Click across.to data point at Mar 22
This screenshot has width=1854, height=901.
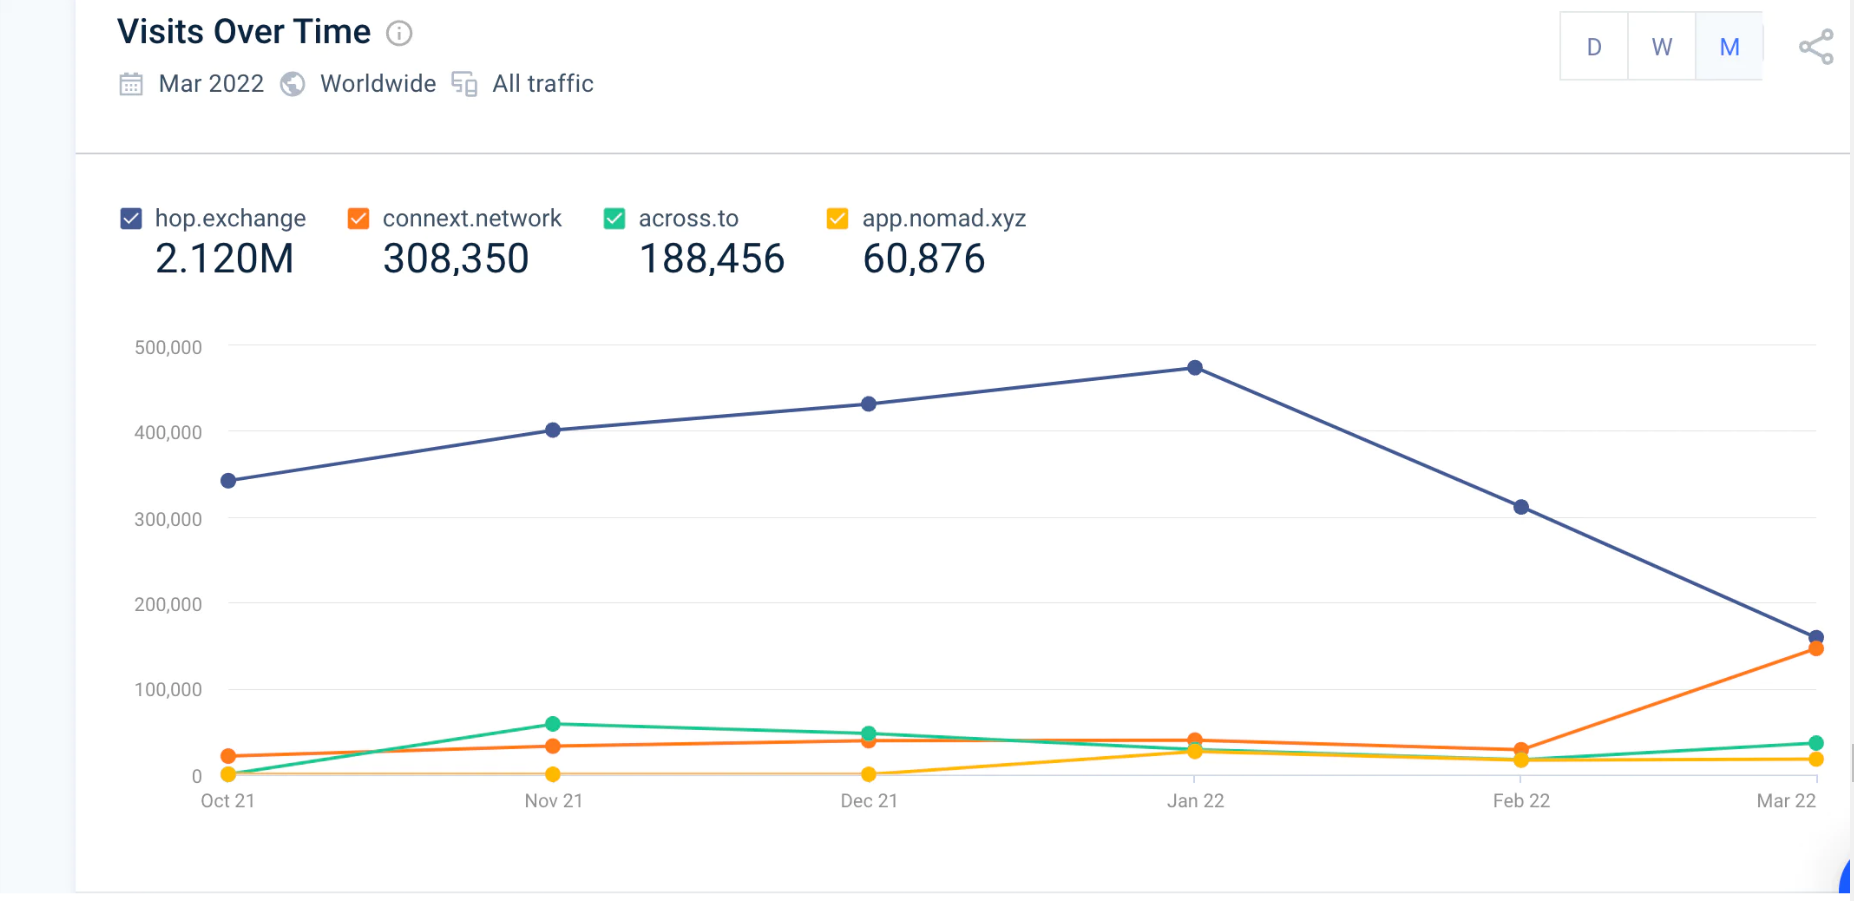pos(1816,743)
